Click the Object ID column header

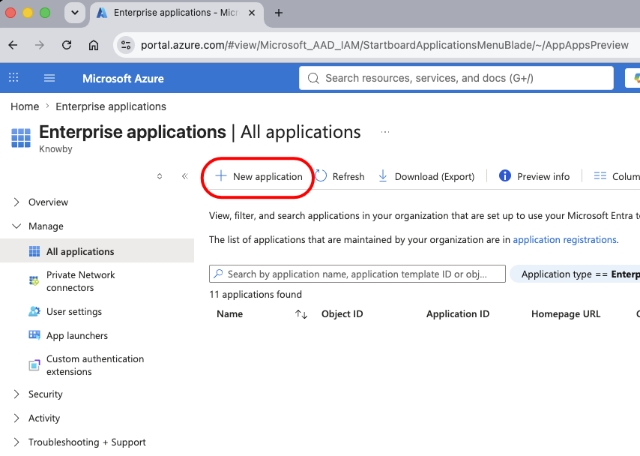coord(342,314)
